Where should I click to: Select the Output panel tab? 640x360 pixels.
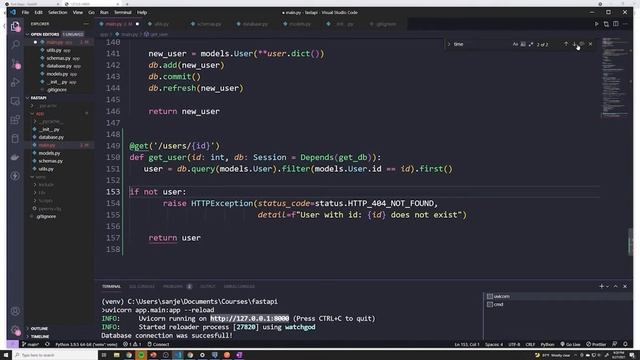coord(207,287)
